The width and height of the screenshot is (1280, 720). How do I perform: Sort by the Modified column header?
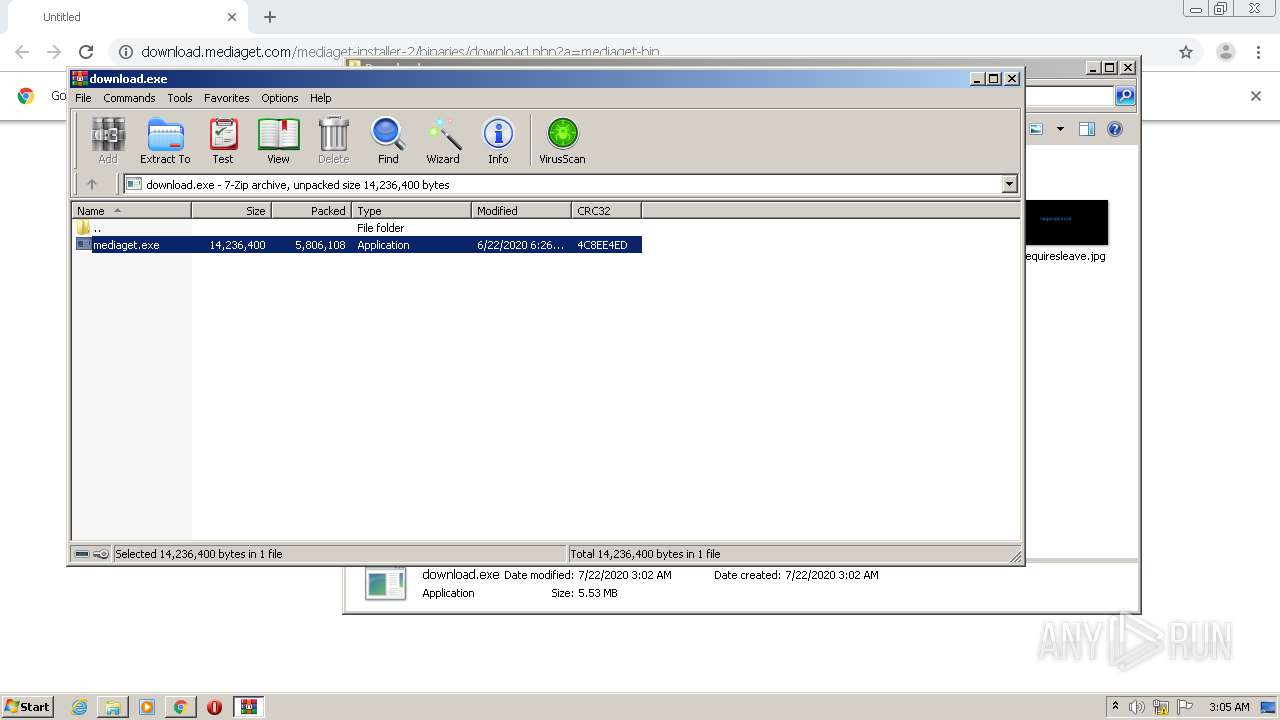521,210
